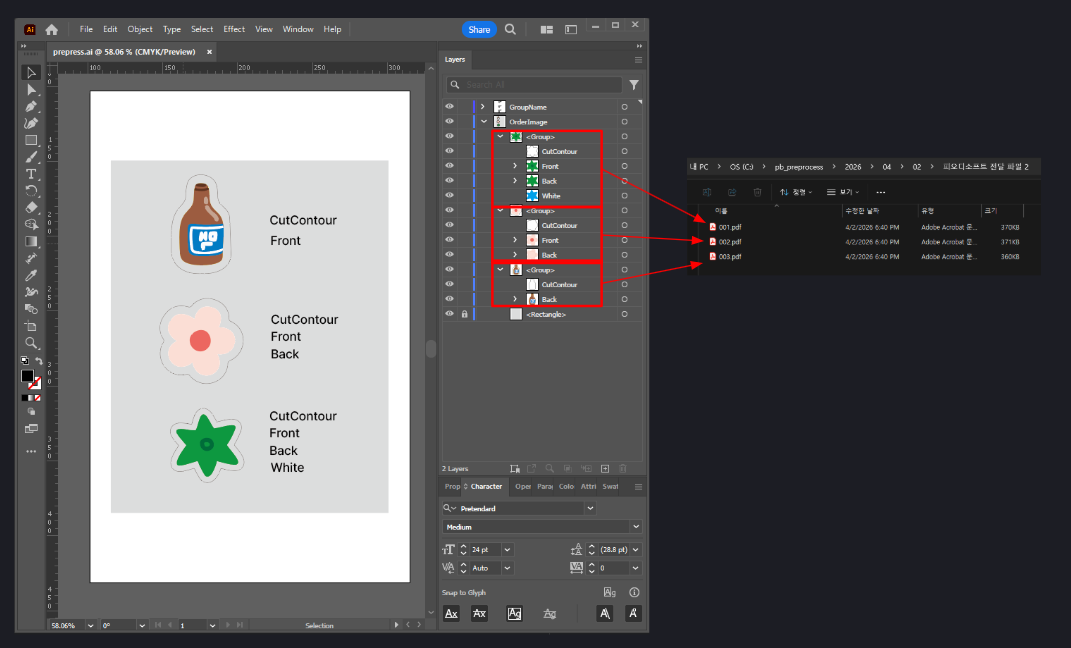
Task: Click the layer filter funnel icon
Action: [634, 85]
